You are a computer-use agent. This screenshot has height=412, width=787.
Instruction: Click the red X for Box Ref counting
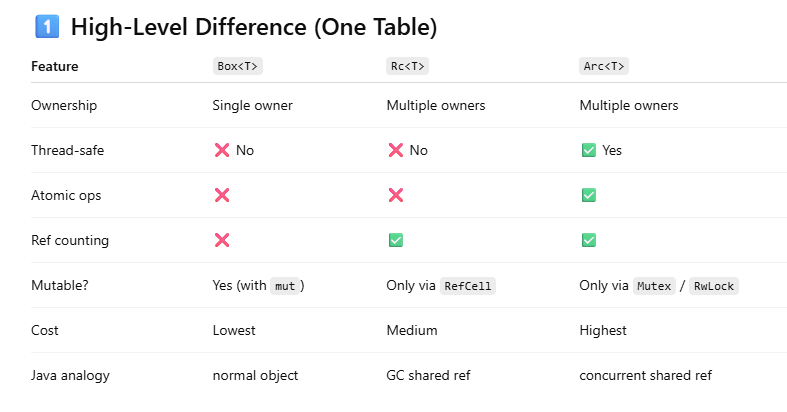tap(222, 240)
